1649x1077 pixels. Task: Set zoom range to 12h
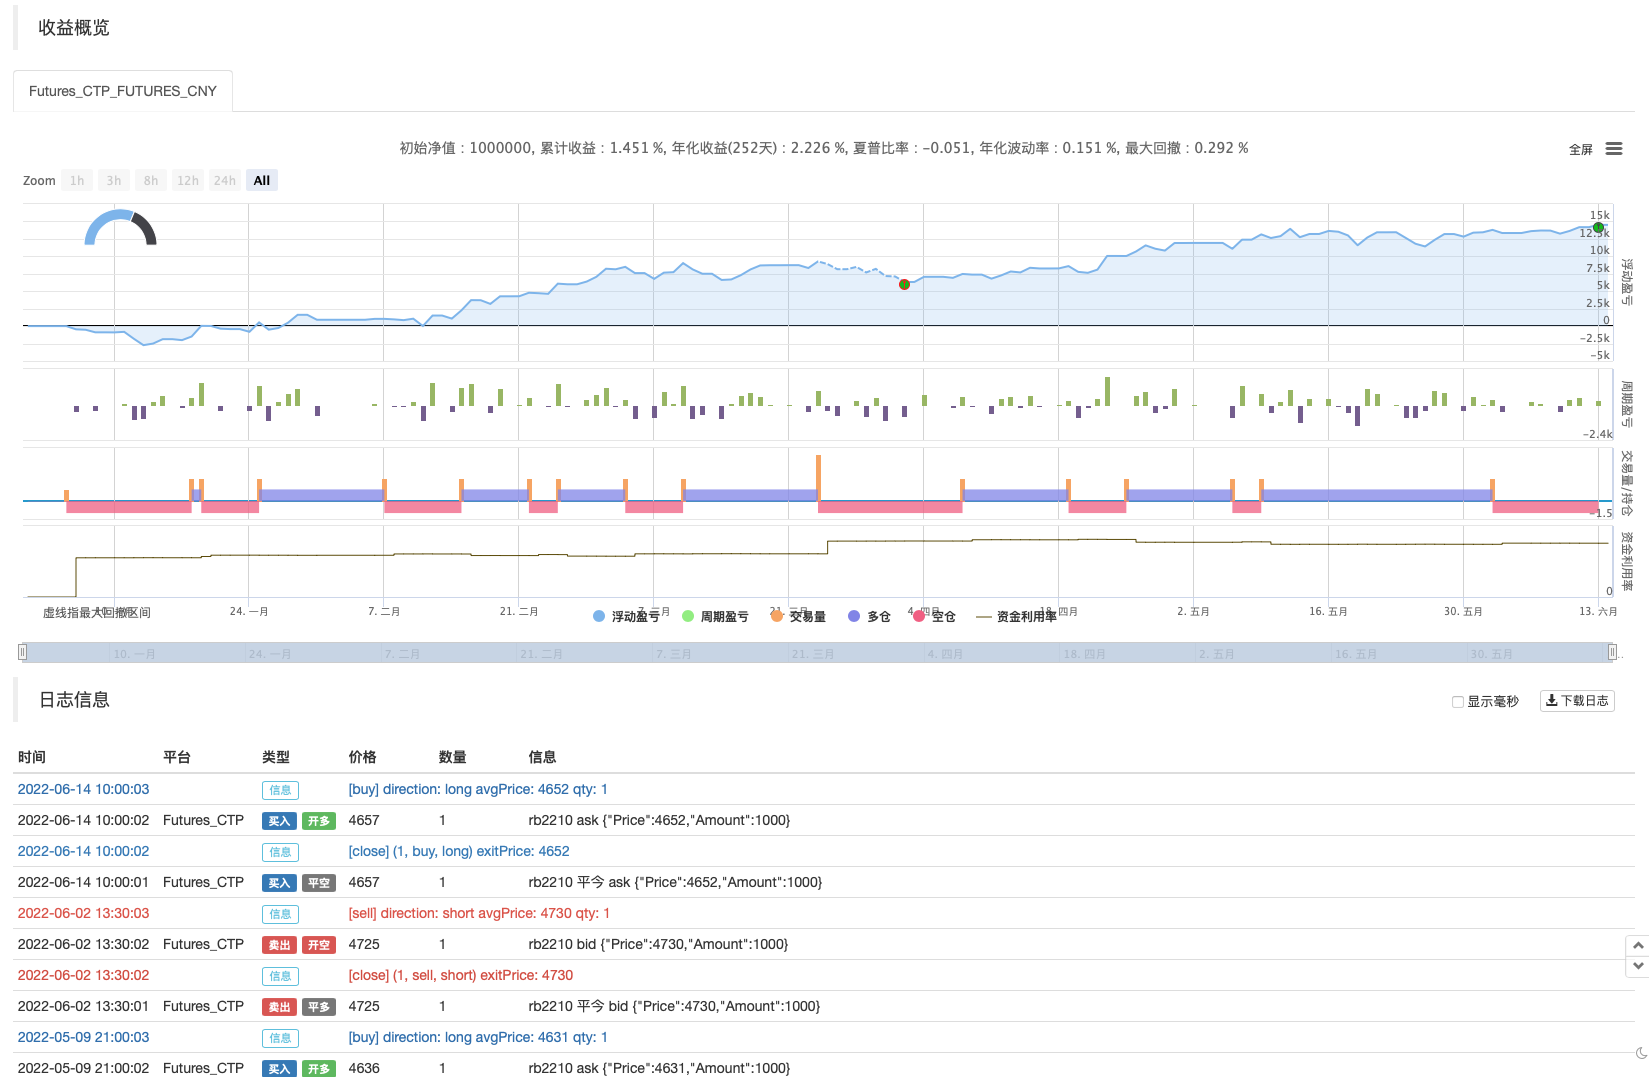[188, 181]
